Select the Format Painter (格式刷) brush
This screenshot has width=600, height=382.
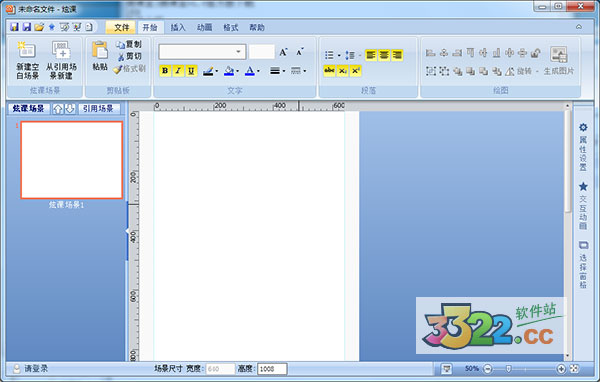(x=129, y=69)
